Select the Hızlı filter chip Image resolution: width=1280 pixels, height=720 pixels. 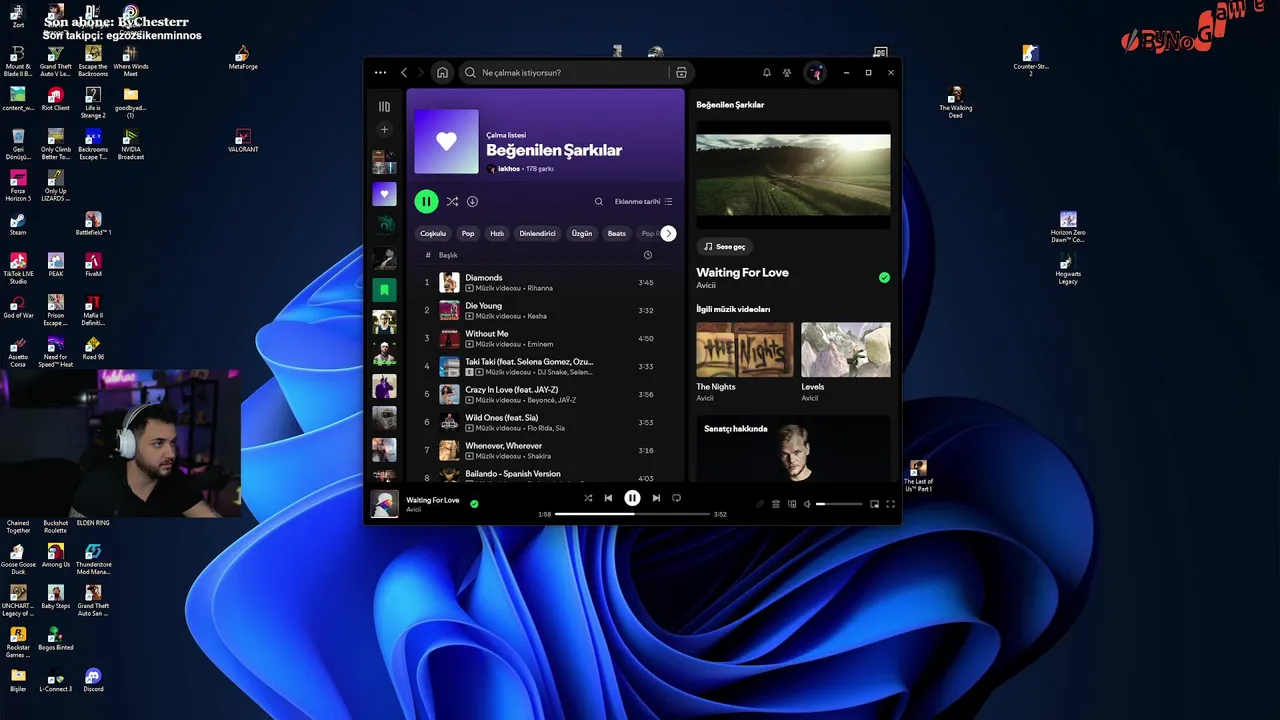click(x=497, y=233)
